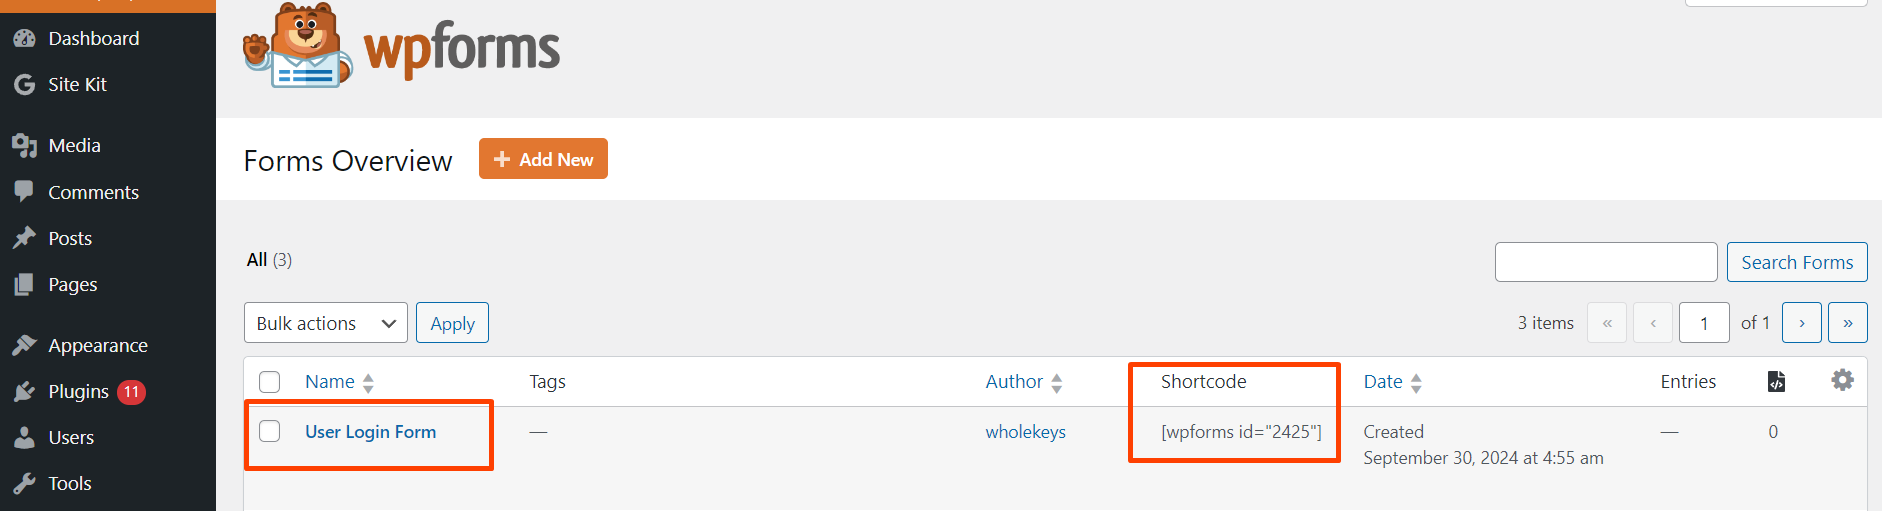
Task: Open the Dashboard menu icon
Action: pos(24,39)
